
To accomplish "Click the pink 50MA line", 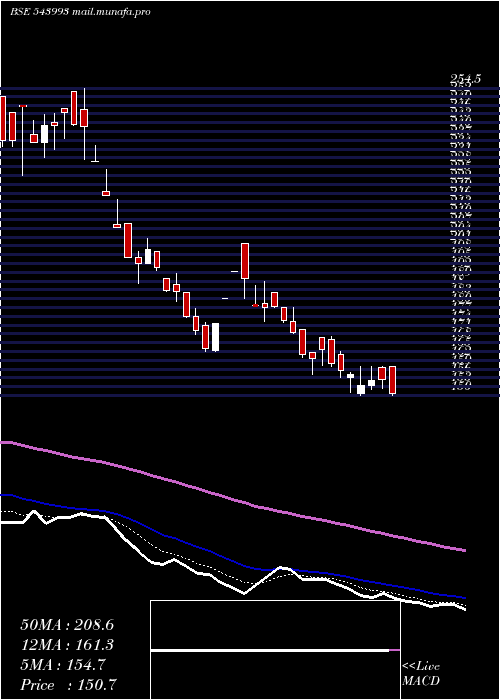I will (232, 499).
